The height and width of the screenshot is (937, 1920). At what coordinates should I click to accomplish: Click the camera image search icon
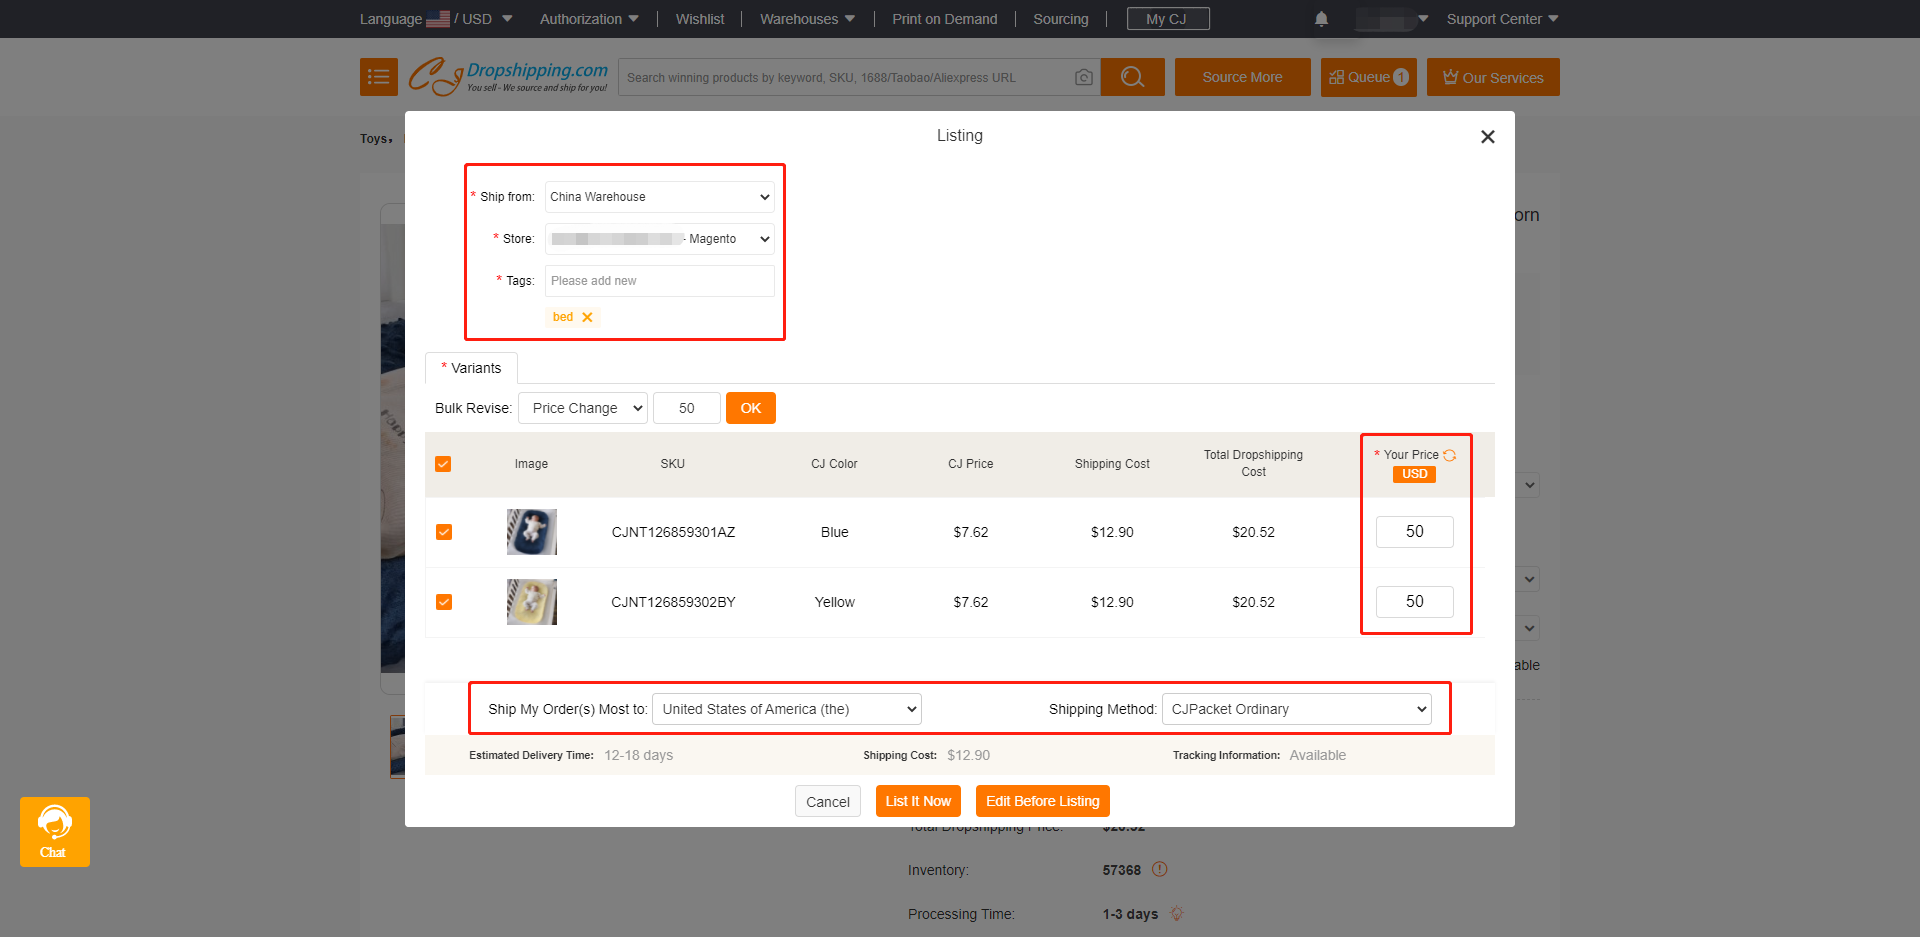click(x=1083, y=77)
